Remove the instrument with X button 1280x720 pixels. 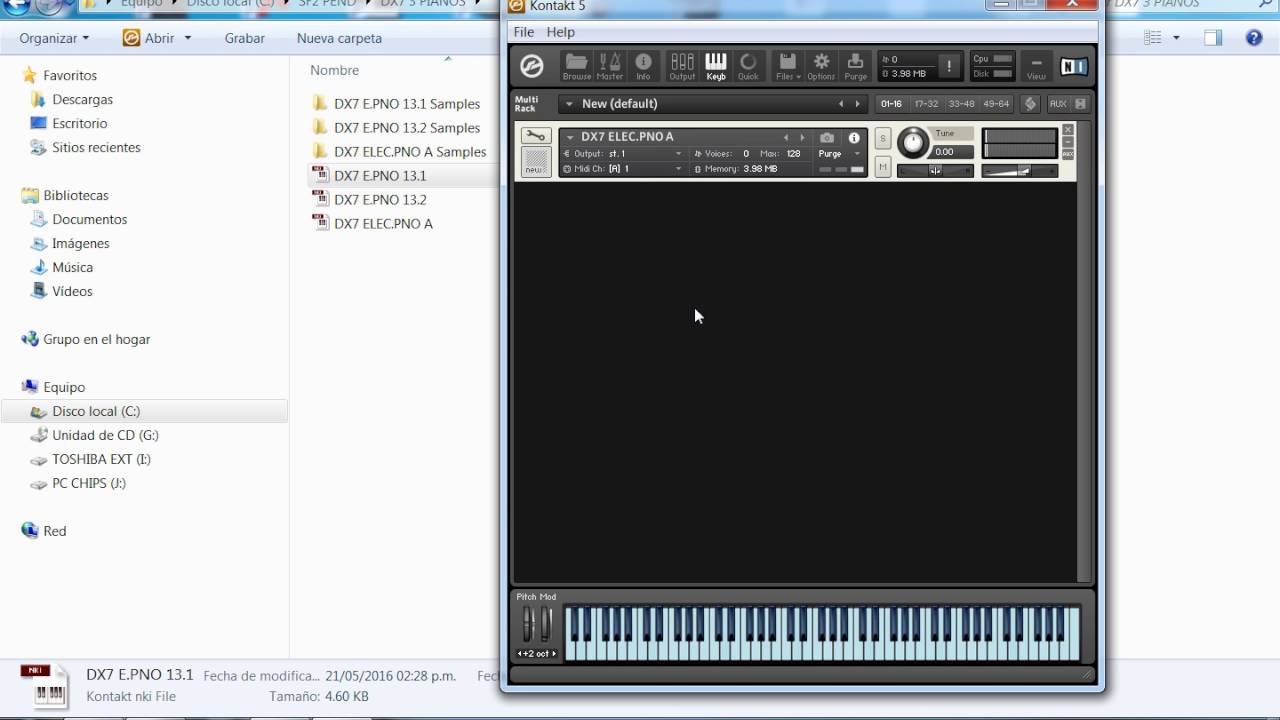[1068, 130]
